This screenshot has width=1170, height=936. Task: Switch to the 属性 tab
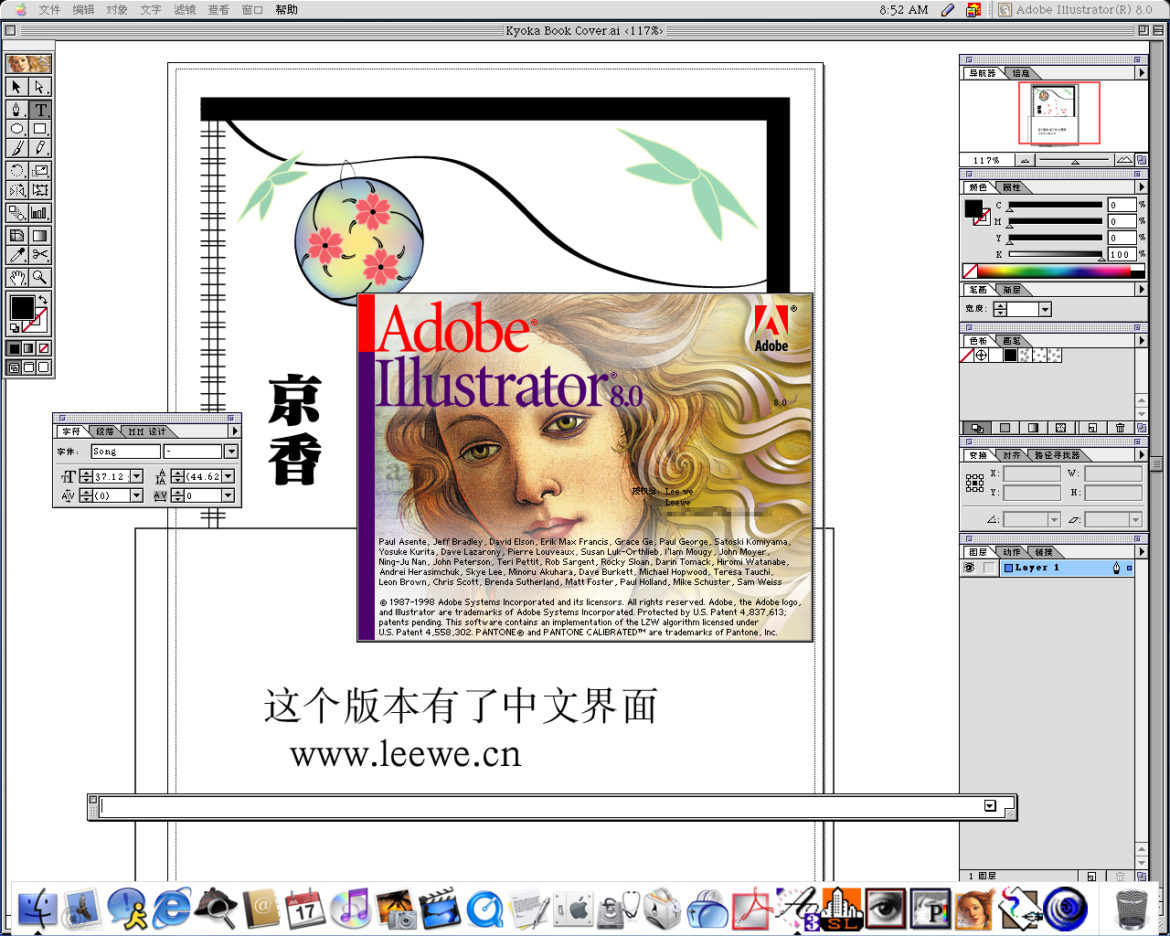tap(1011, 188)
